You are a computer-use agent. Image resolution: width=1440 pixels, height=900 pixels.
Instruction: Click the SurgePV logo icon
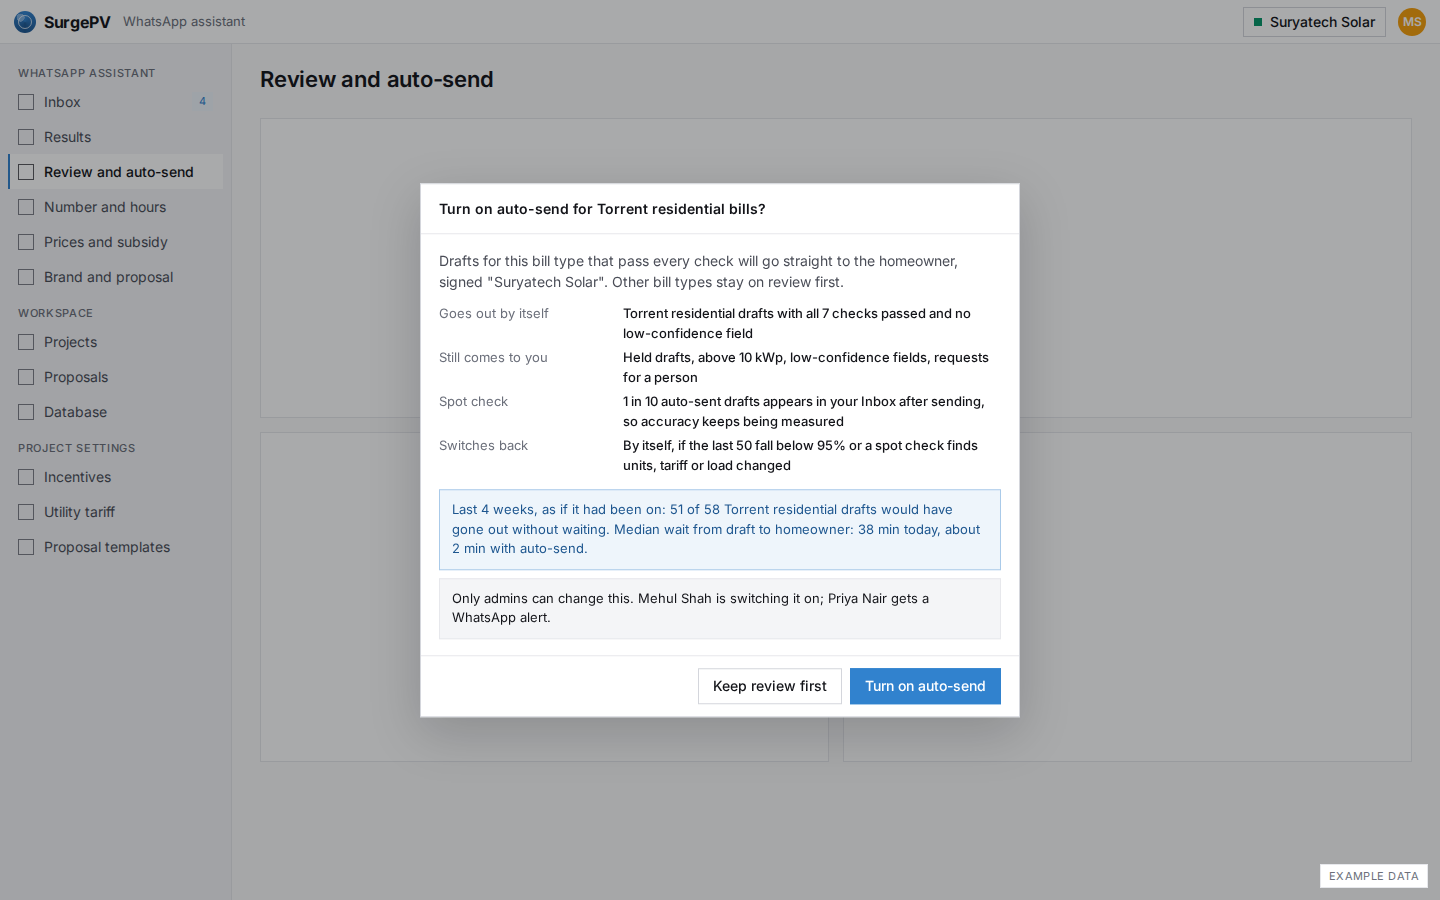pos(25,22)
